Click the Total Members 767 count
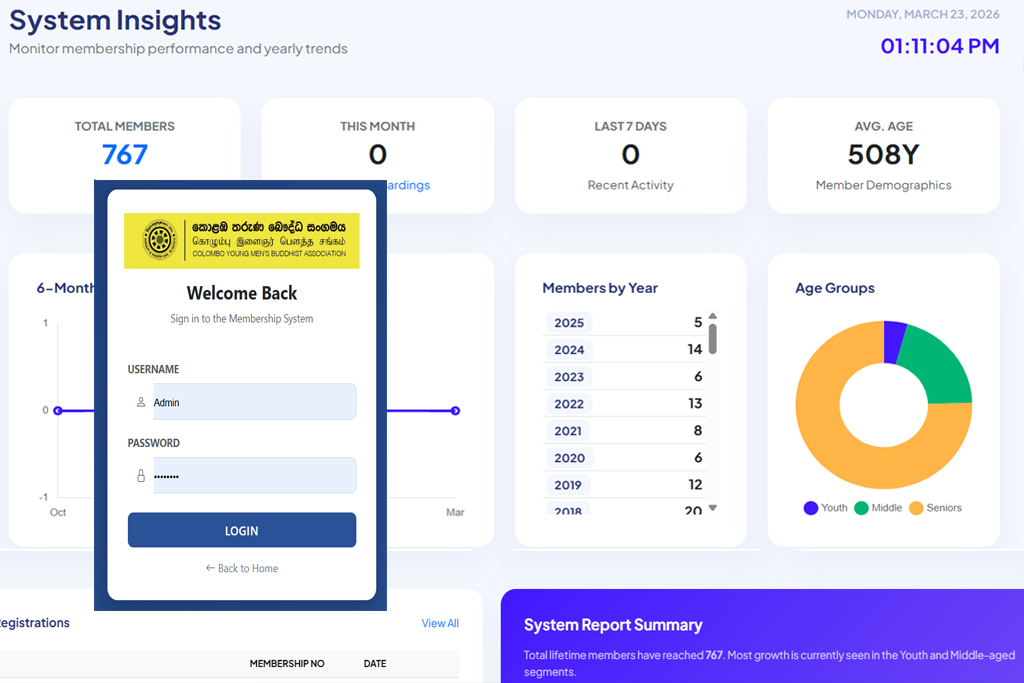 tap(125, 154)
